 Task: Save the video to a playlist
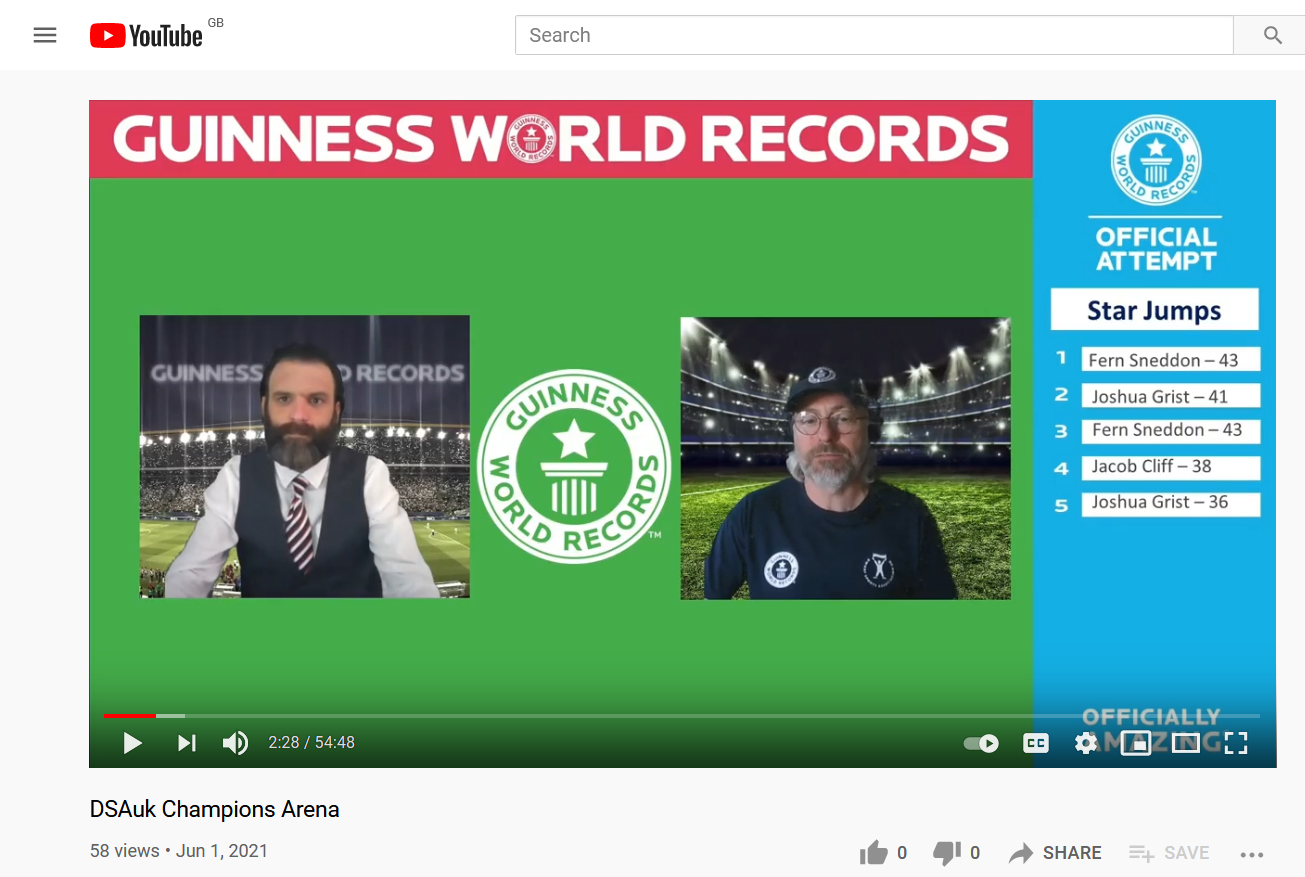[1169, 853]
